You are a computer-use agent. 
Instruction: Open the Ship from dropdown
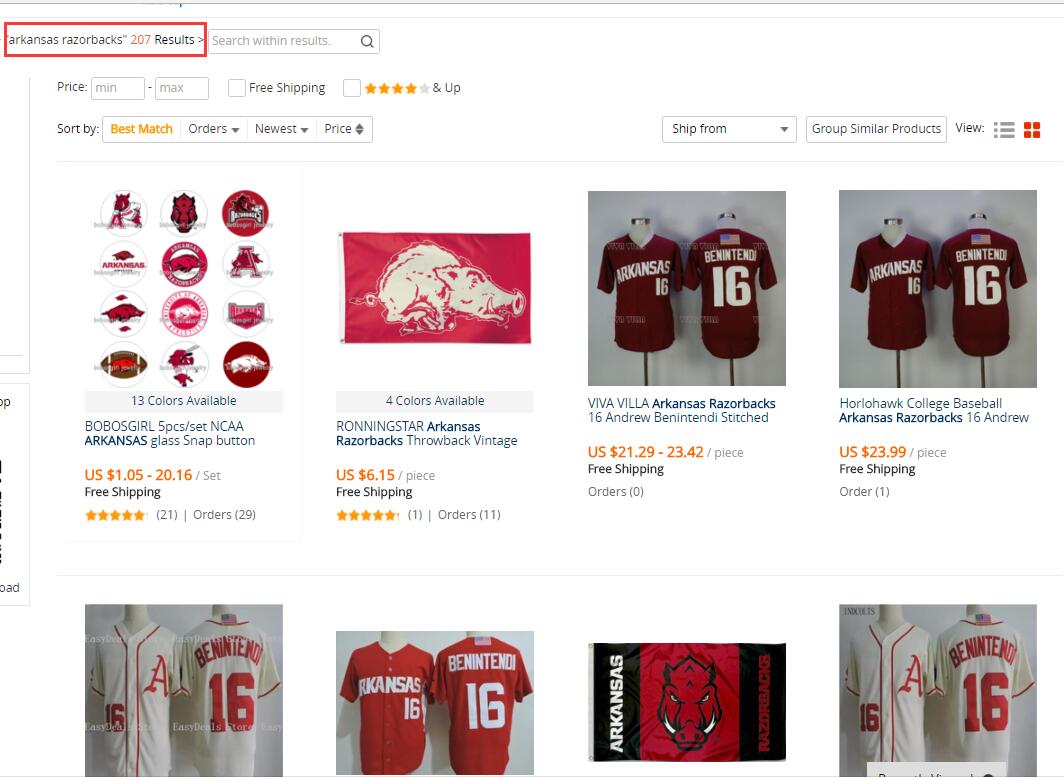tap(729, 129)
